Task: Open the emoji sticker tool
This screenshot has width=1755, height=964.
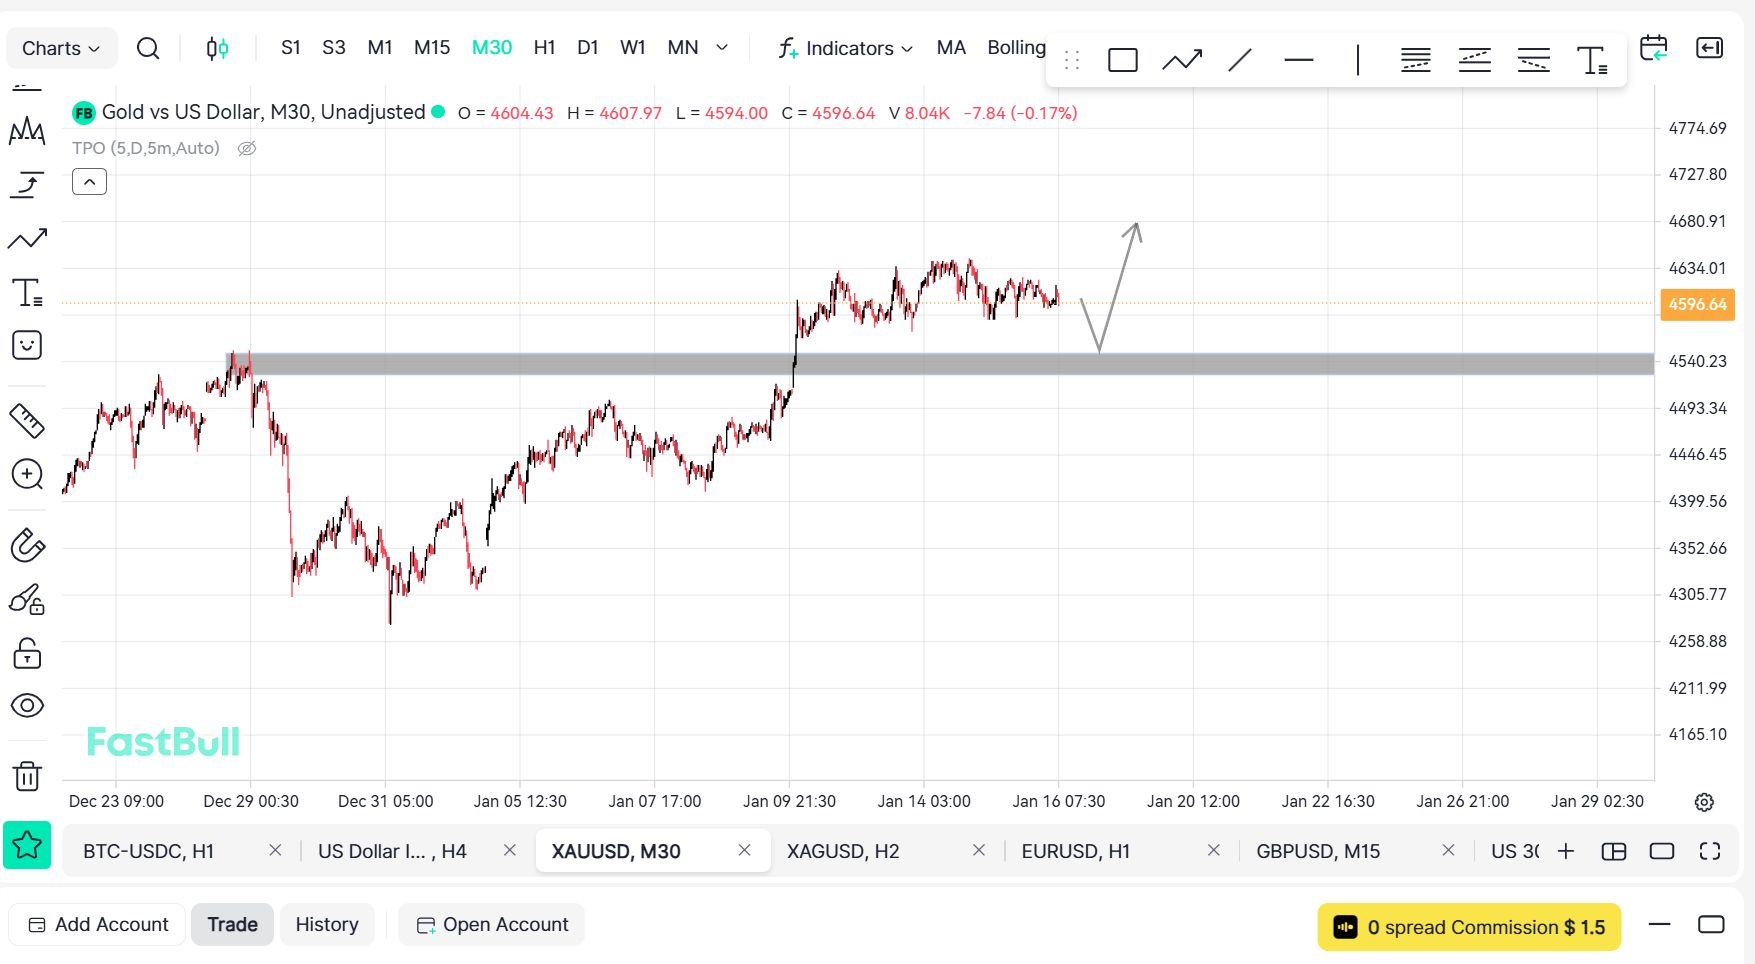Action: click(x=27, y=346)
